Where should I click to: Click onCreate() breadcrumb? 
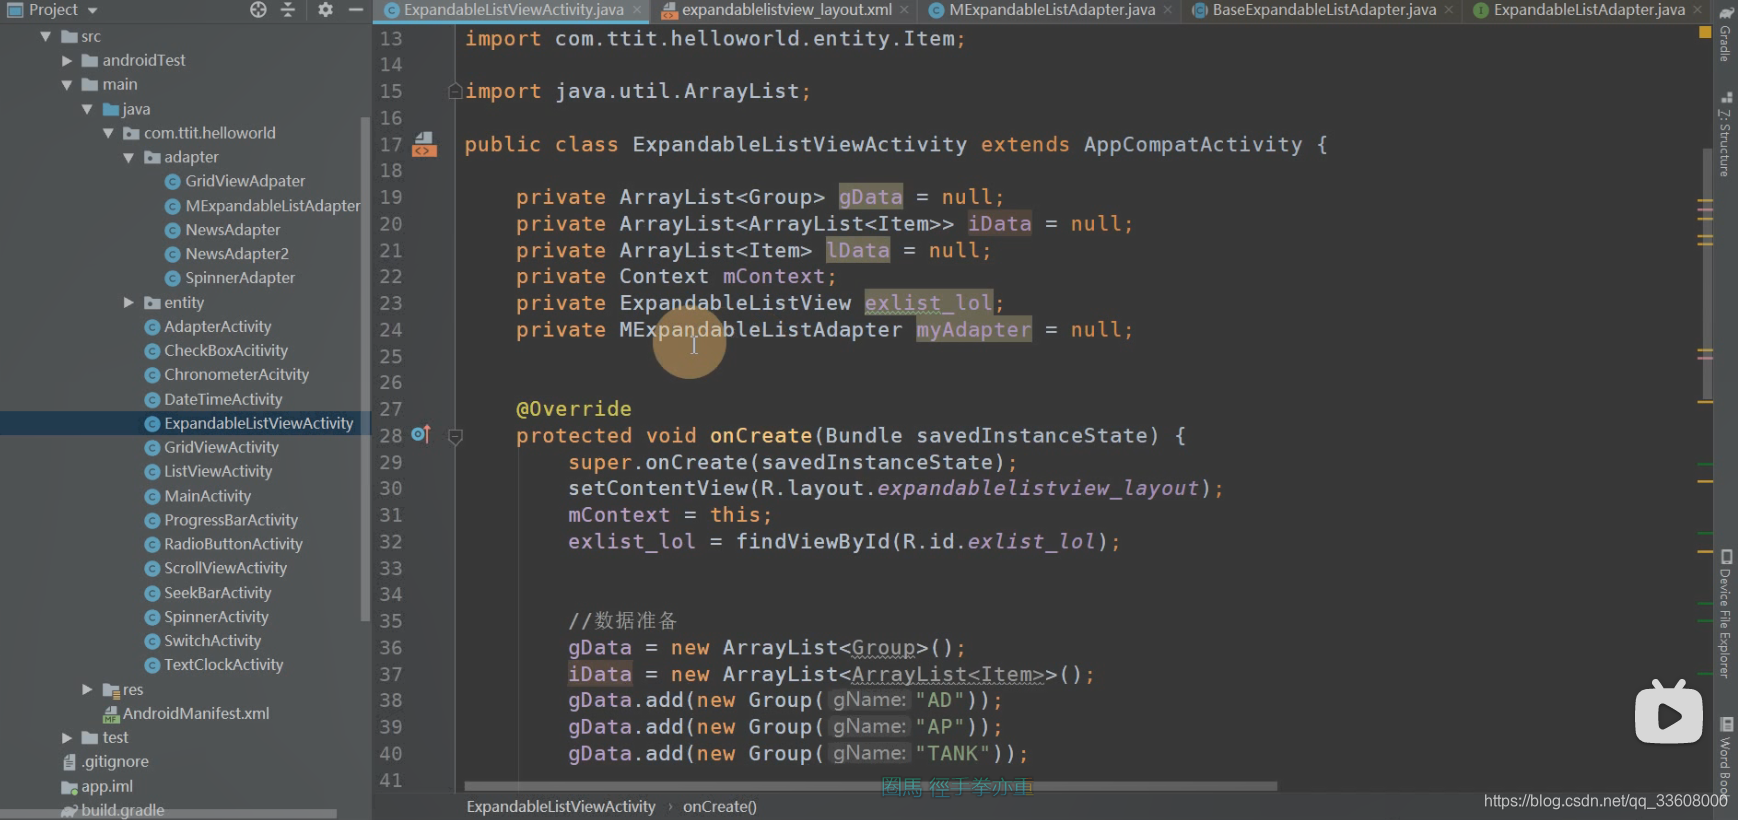coord(719,807)
